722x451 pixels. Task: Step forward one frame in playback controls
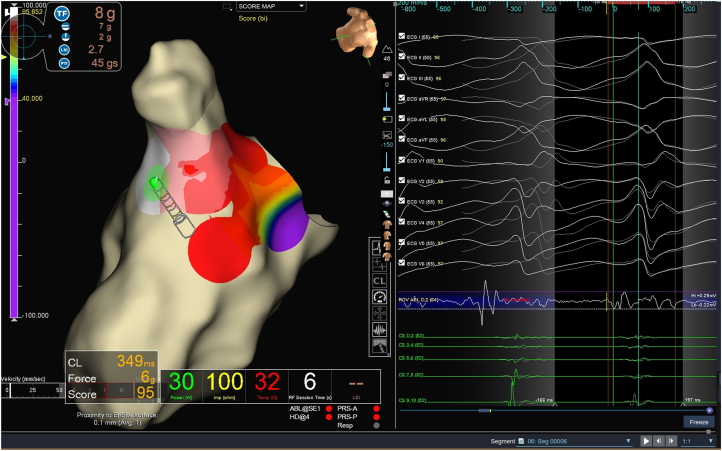(x=671, y=441)
